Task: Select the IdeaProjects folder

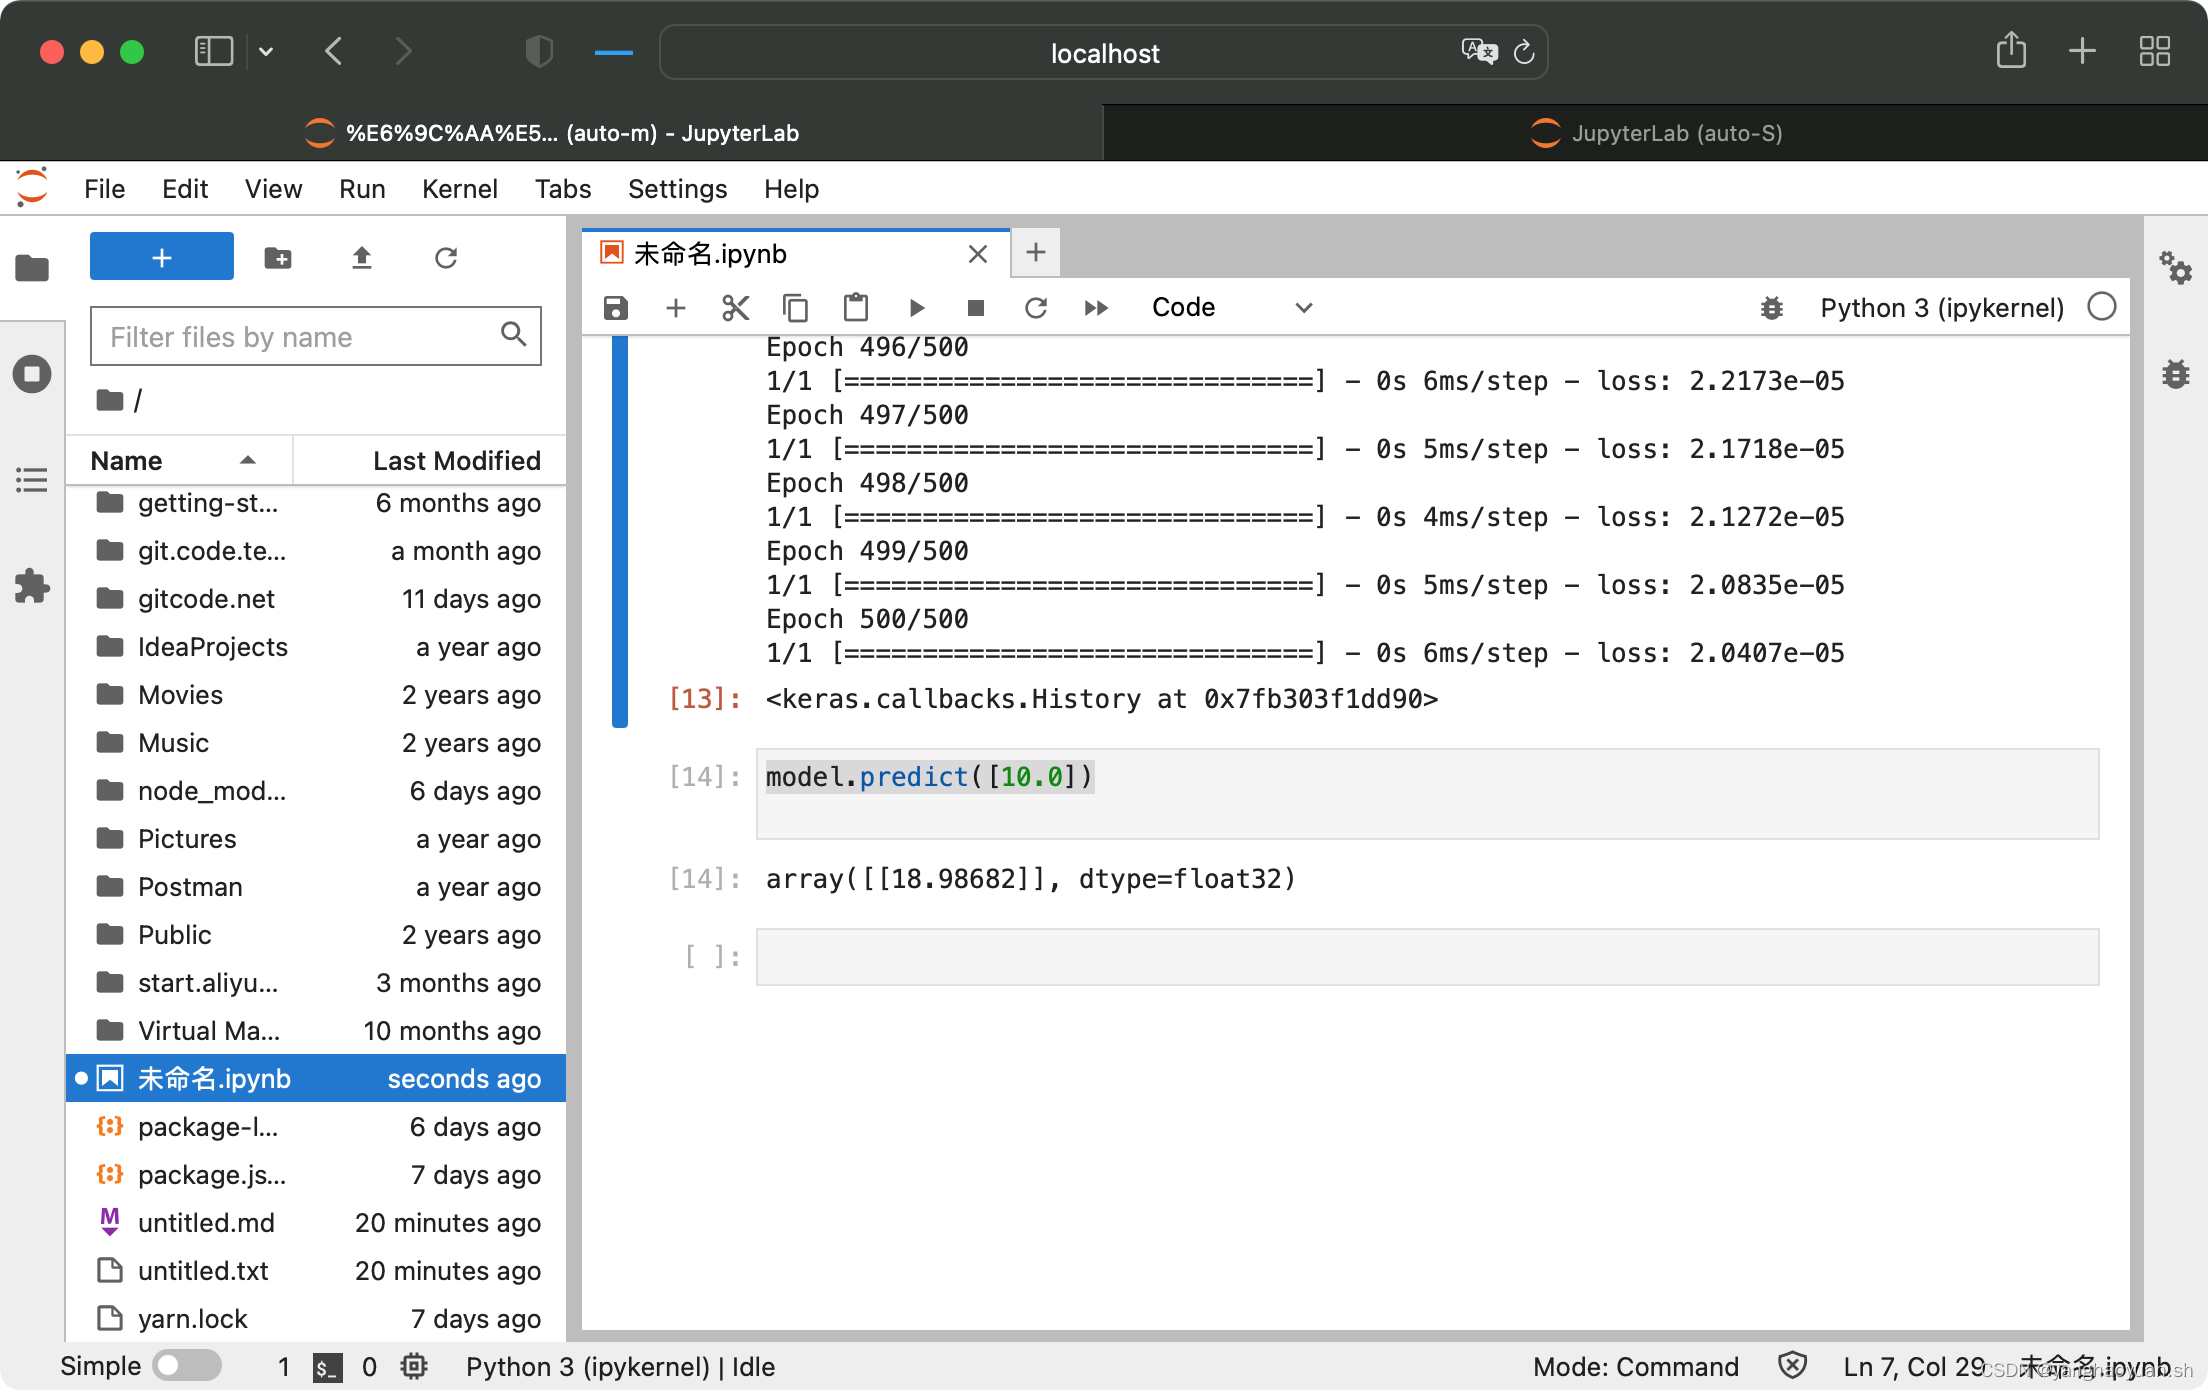Action: click(x=316, y=647)
